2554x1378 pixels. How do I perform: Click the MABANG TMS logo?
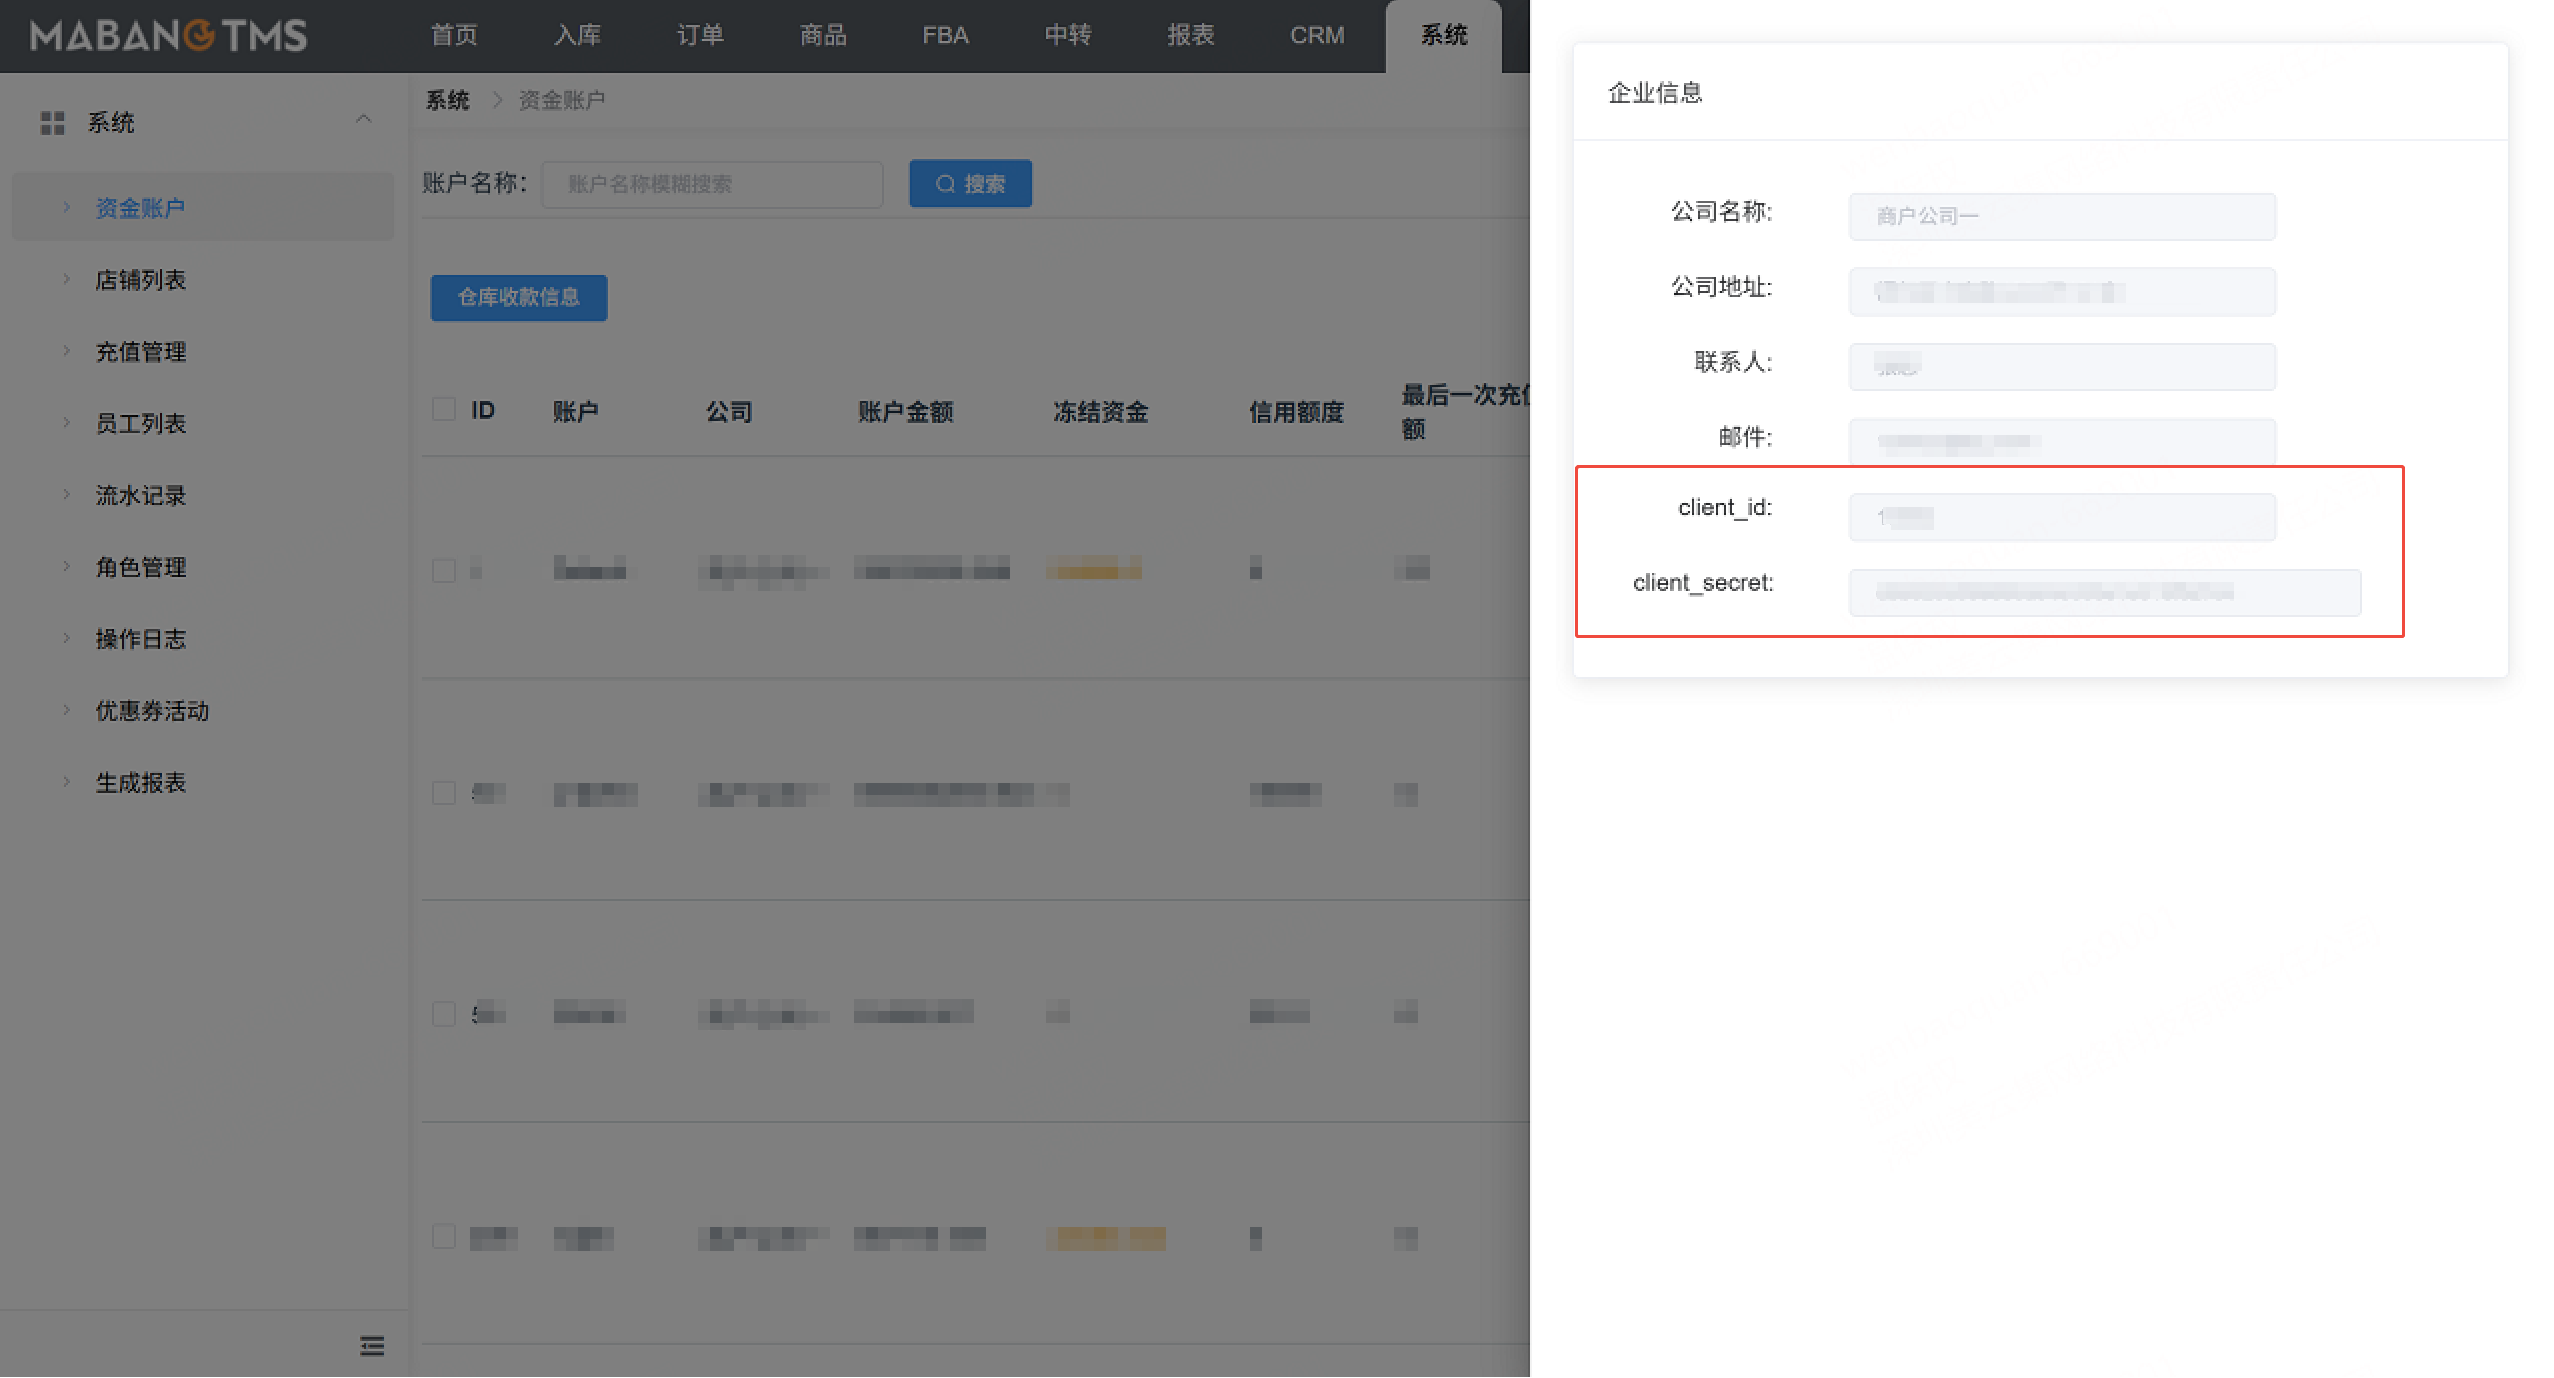[x=168, y=36]
